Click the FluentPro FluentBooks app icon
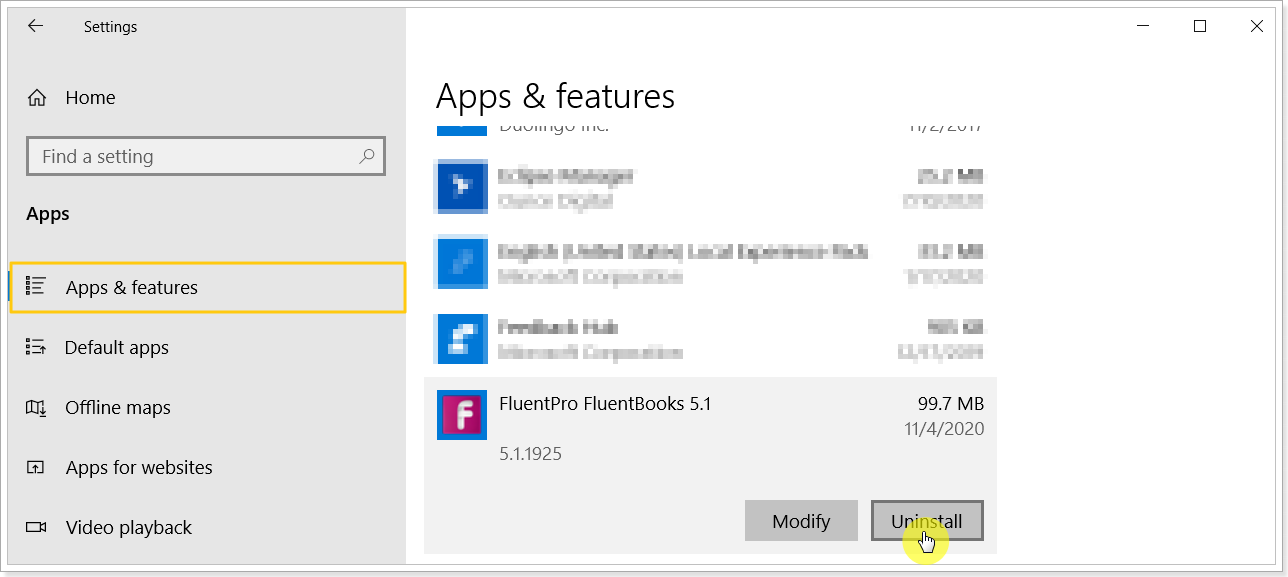Viewport: 1288px width, 577px height. pyautogui.click(x=462, y=415)
